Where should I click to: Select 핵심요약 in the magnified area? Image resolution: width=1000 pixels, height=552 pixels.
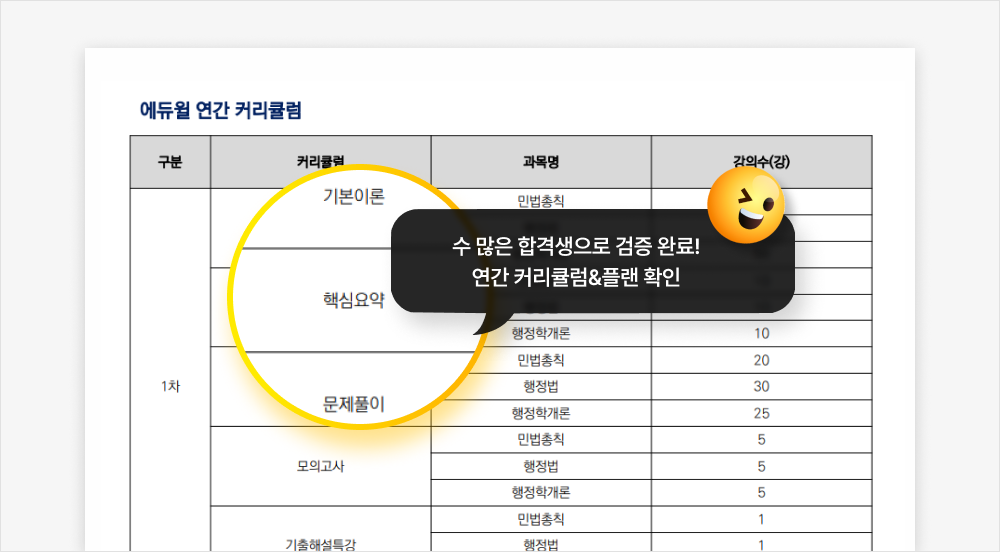[353, 300]
